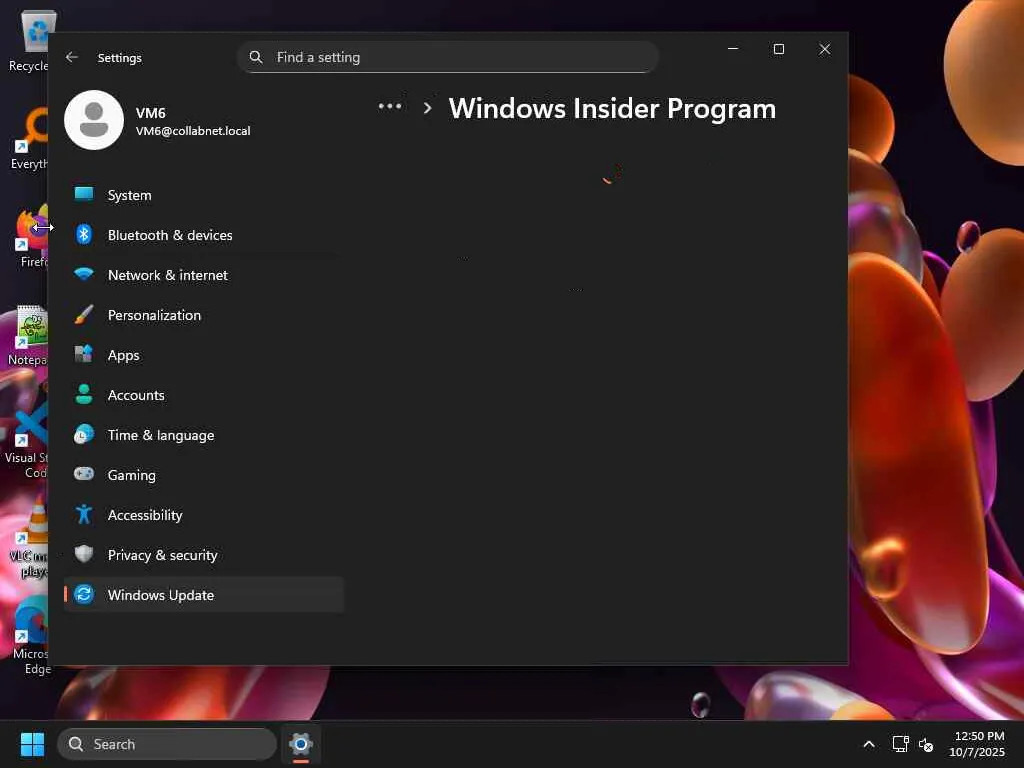
Task: Click the taskbar Search box
Action: click(x=167, y=744)
